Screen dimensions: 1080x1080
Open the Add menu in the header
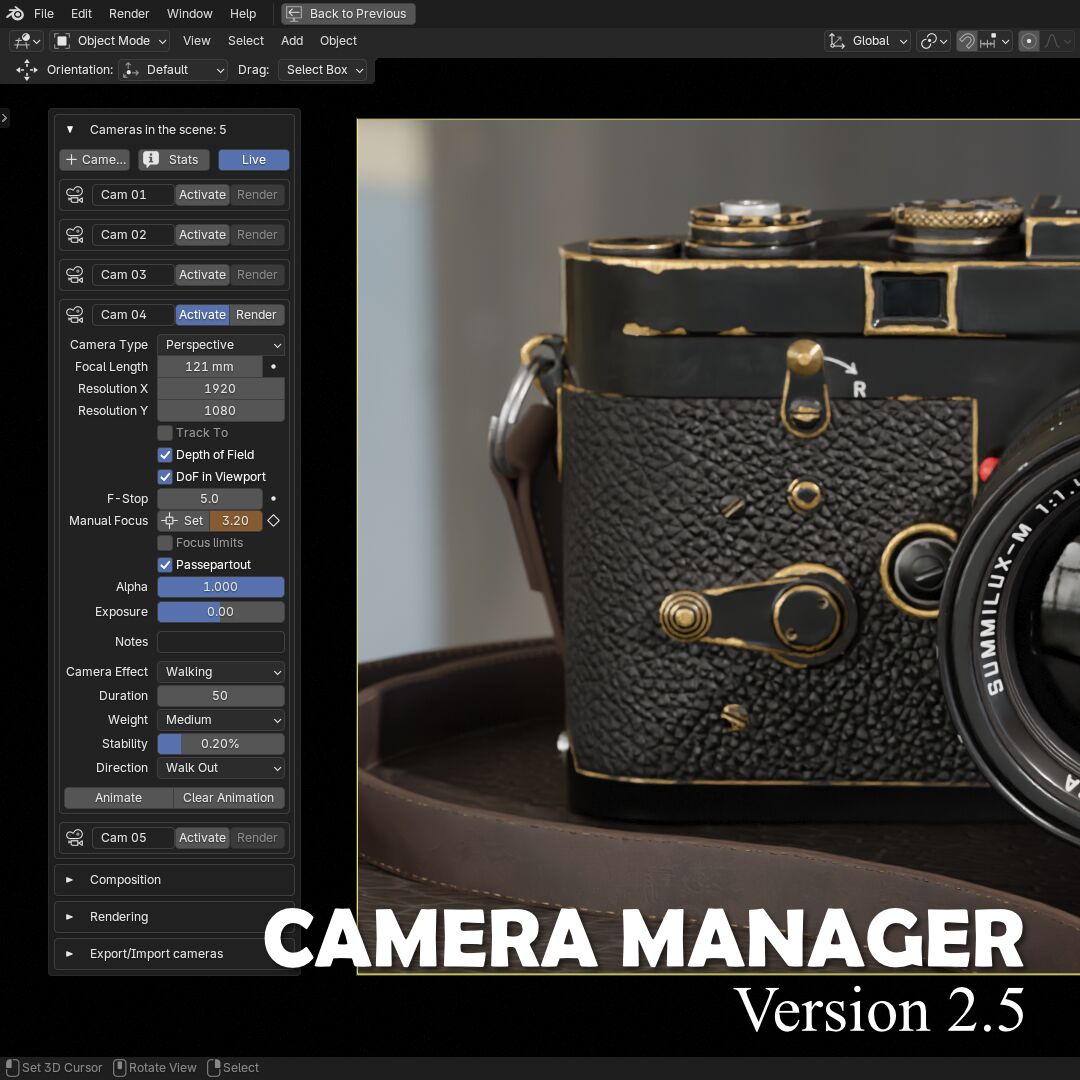292,41
